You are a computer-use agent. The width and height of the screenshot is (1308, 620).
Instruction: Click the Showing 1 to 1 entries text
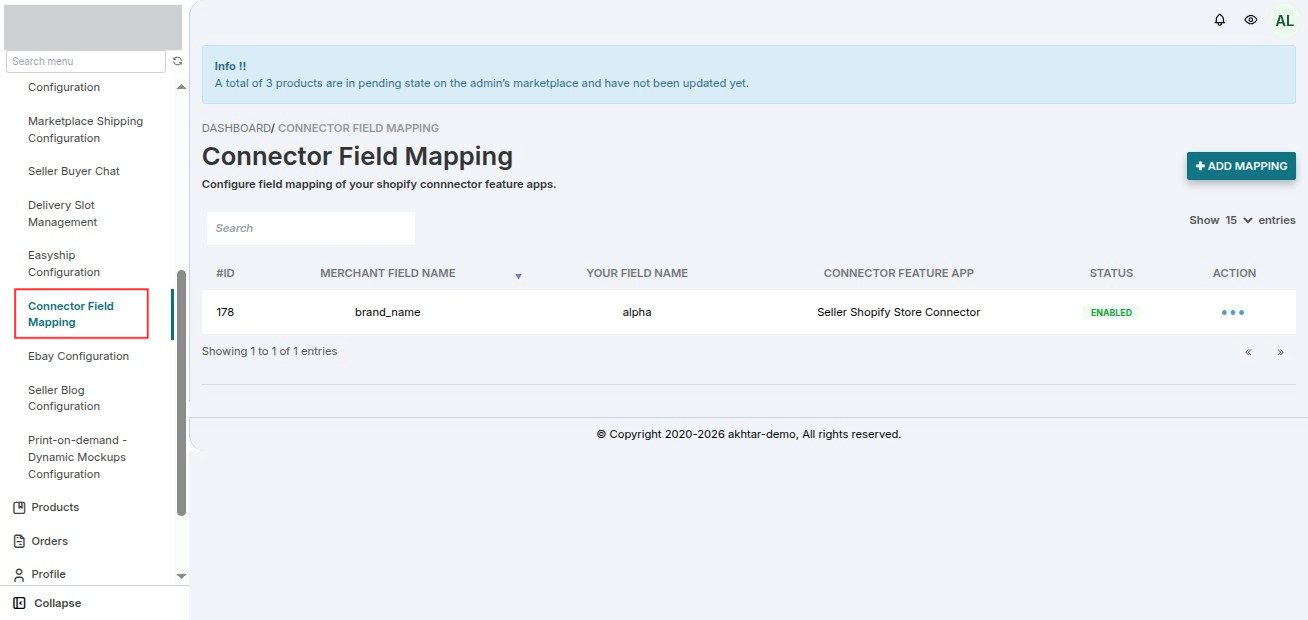click(x=270, y=351)
